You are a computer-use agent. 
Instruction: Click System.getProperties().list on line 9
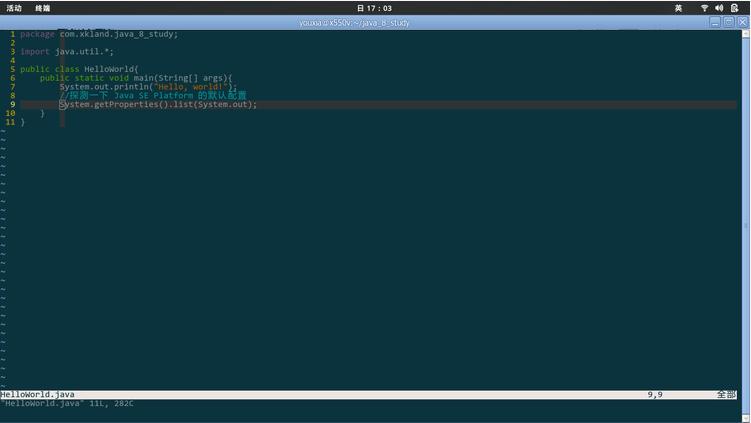point(126,104)
